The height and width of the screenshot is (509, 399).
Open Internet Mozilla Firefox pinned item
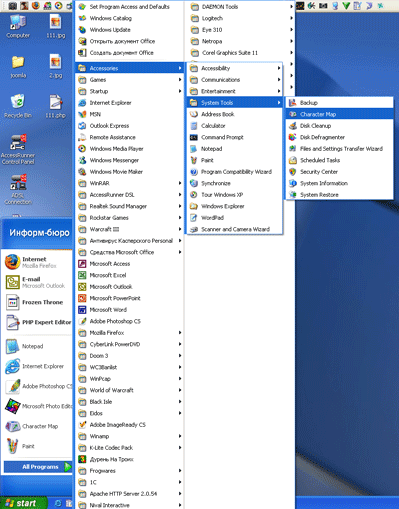pos(37,262)
